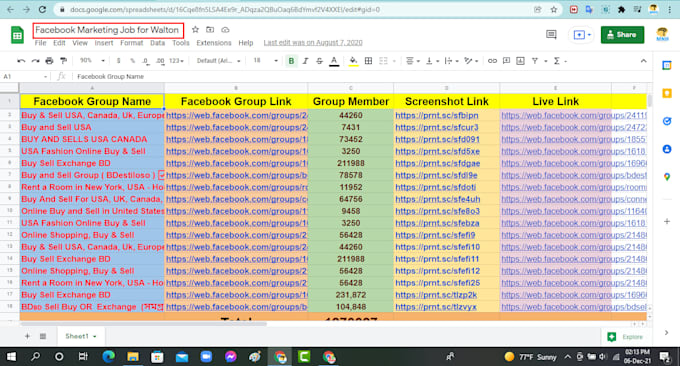Open screenshot link https://prnt.sc/sfd091
Screen dimensions: 680x366
click(x=438, y=139)
